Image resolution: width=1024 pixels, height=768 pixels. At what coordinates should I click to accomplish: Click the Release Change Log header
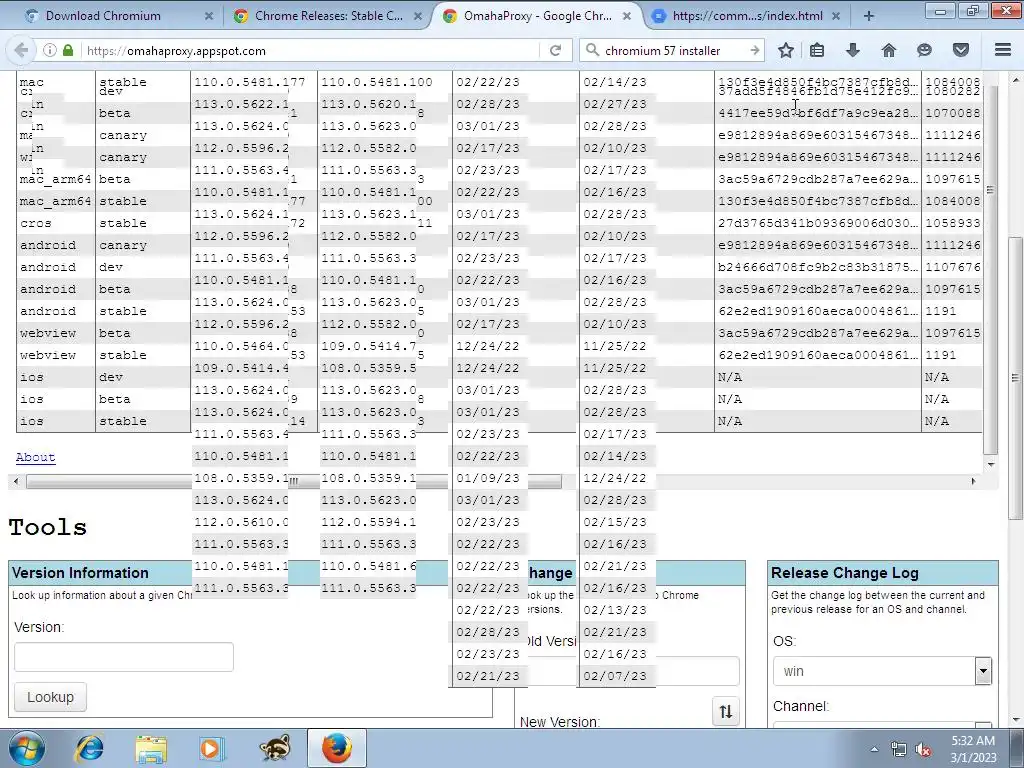click(883, 573)
